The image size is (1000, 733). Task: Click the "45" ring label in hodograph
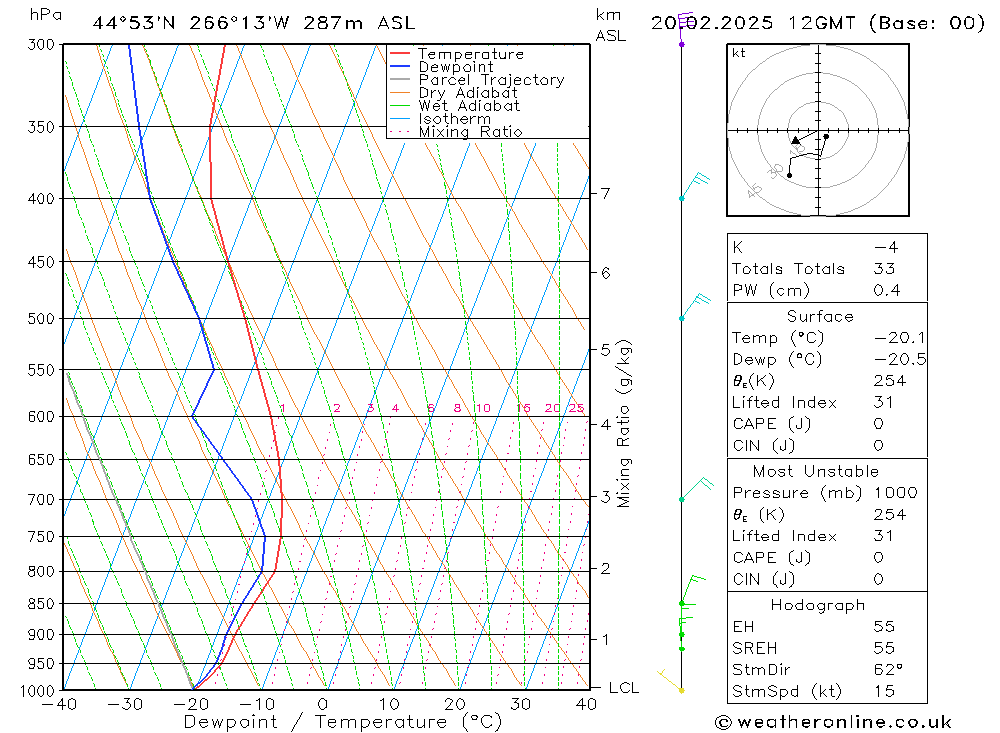click(x=754, y=190)
